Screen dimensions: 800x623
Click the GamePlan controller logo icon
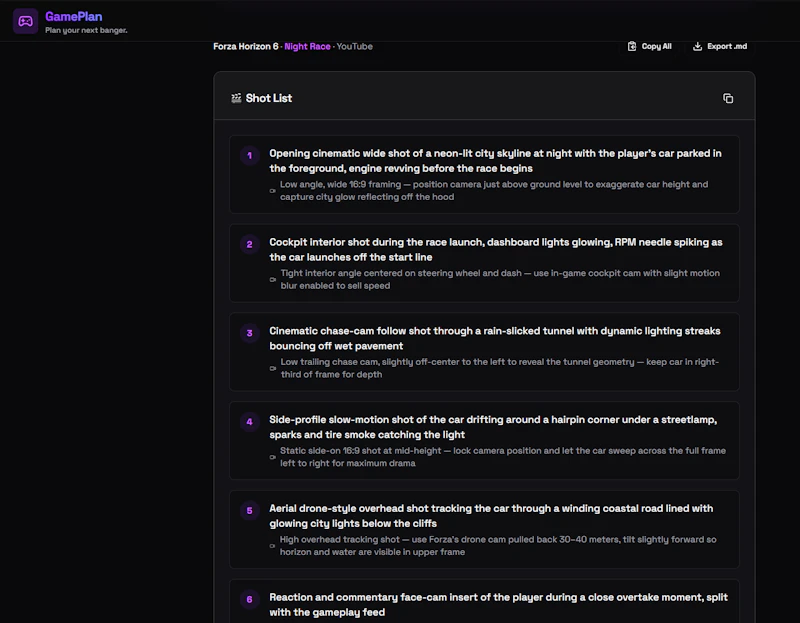click(x=25, y=21)
